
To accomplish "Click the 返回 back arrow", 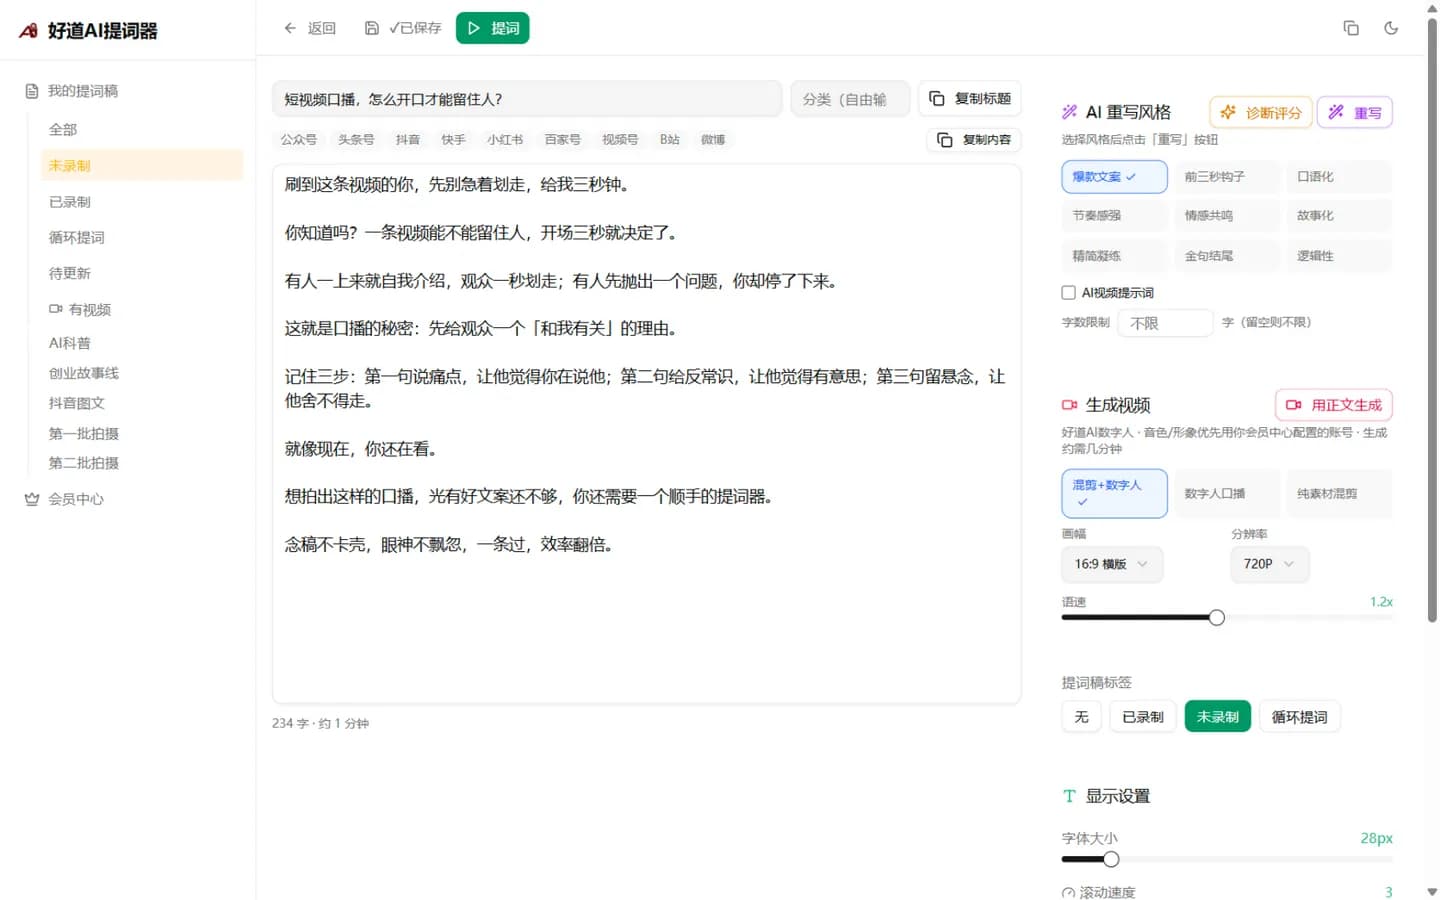I will (290, 28).
